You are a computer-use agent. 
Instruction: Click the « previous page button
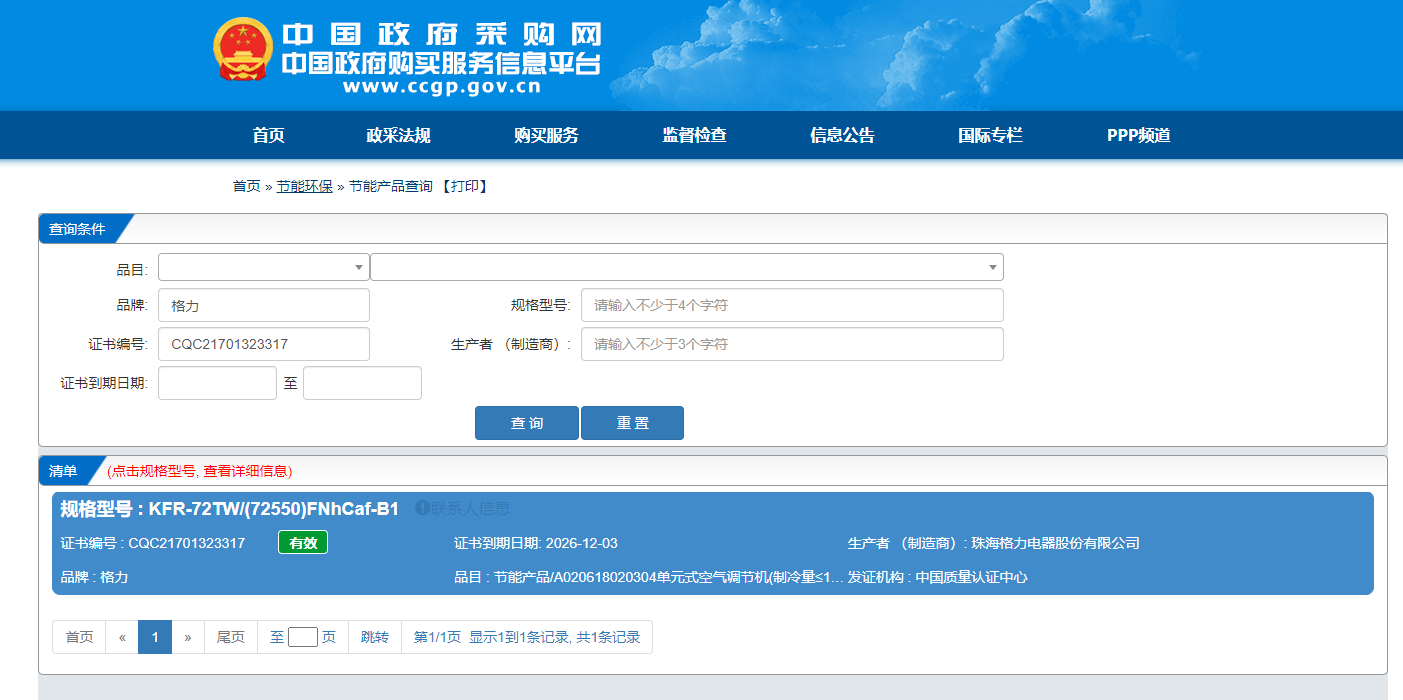coord(122,637)
